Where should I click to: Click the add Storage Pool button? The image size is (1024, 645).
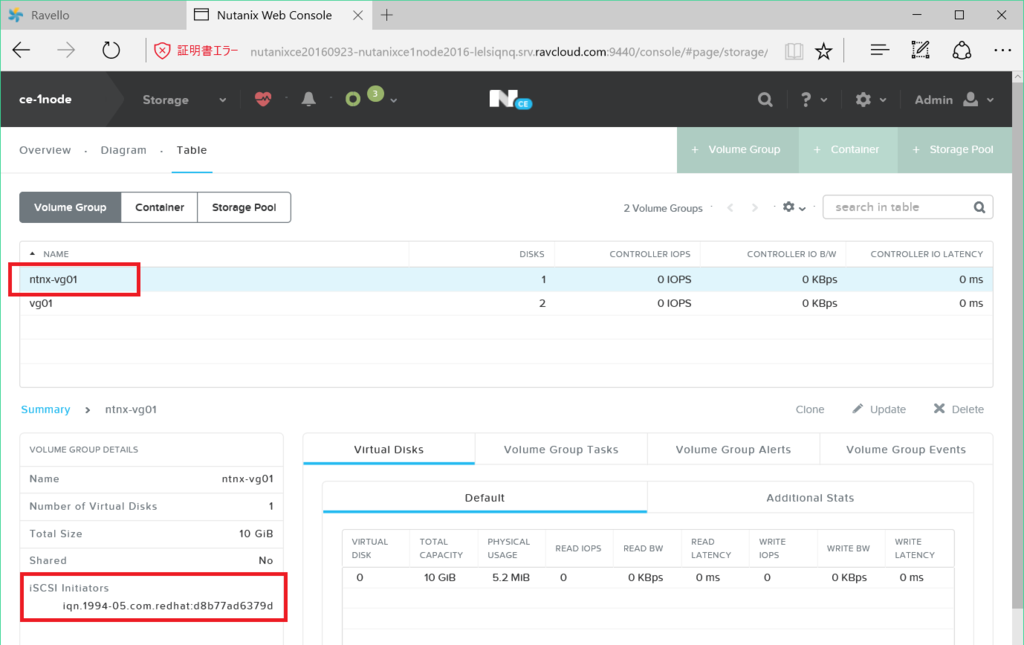tap(954, 149)
